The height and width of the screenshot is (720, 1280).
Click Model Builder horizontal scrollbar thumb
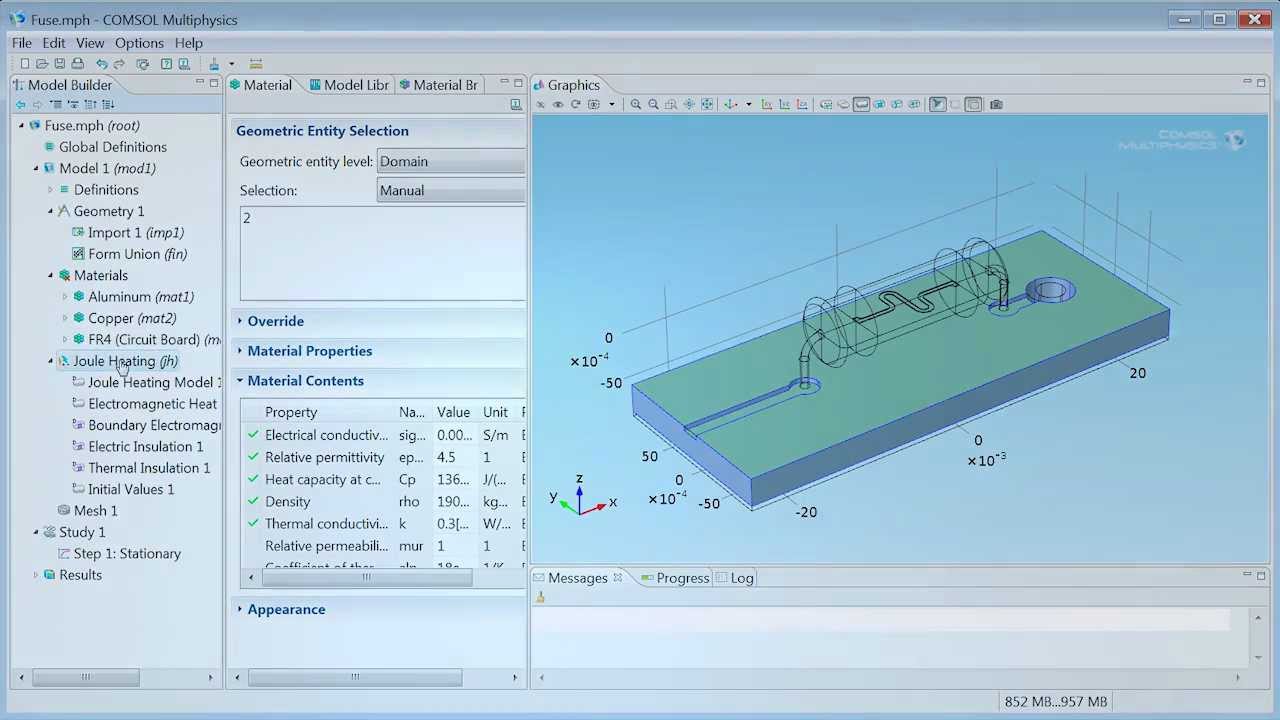click(x=85, y=678)
